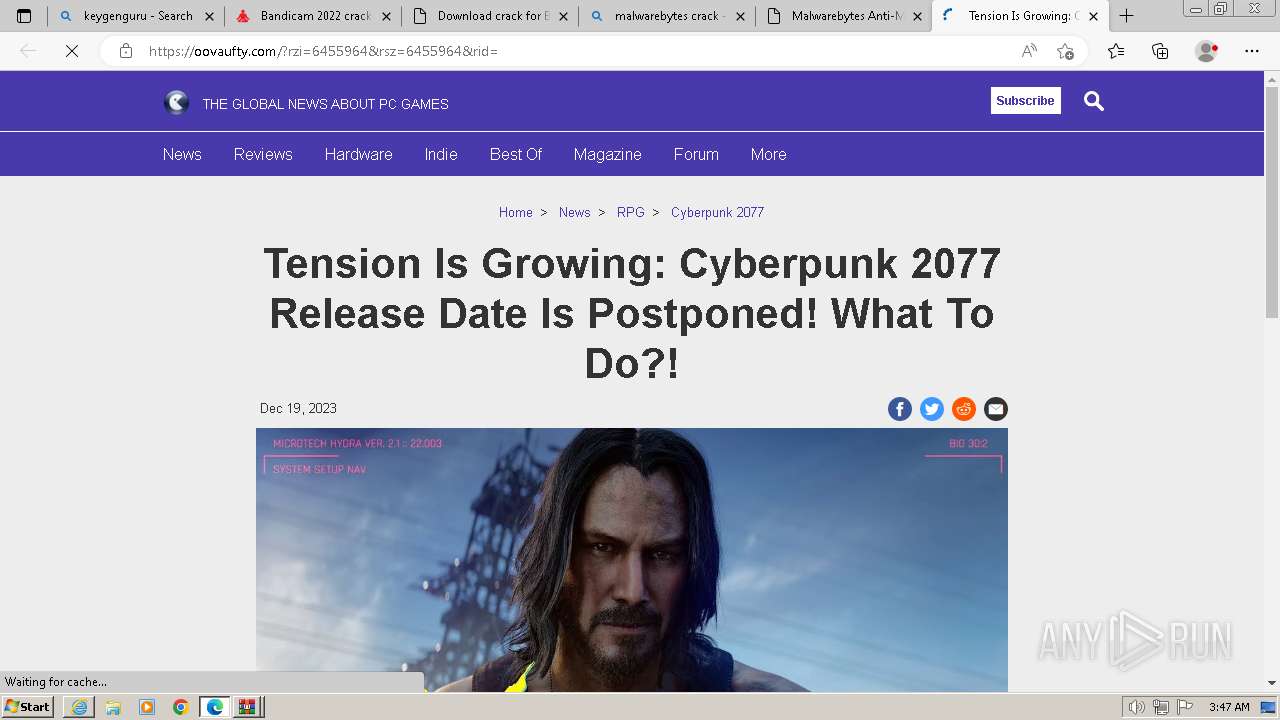This screenshot has height=720, width=1280.
Task: Activate Read Aloud icon
Action: pos(1029,51)
